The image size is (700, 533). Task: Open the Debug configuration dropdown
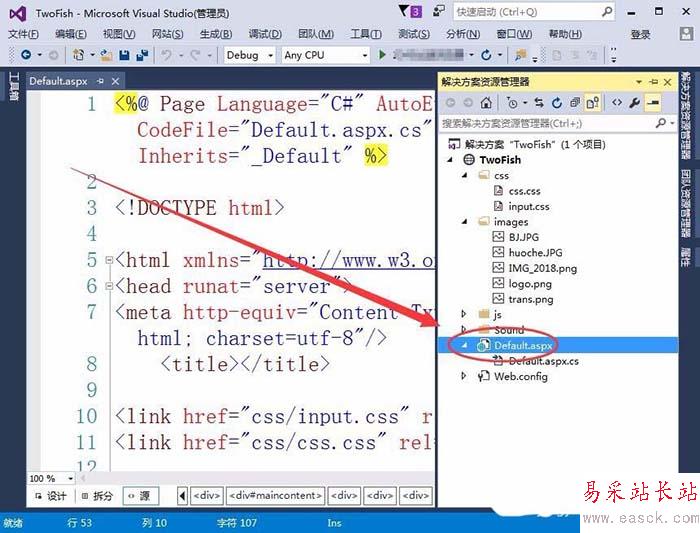[x=270, y=55]
